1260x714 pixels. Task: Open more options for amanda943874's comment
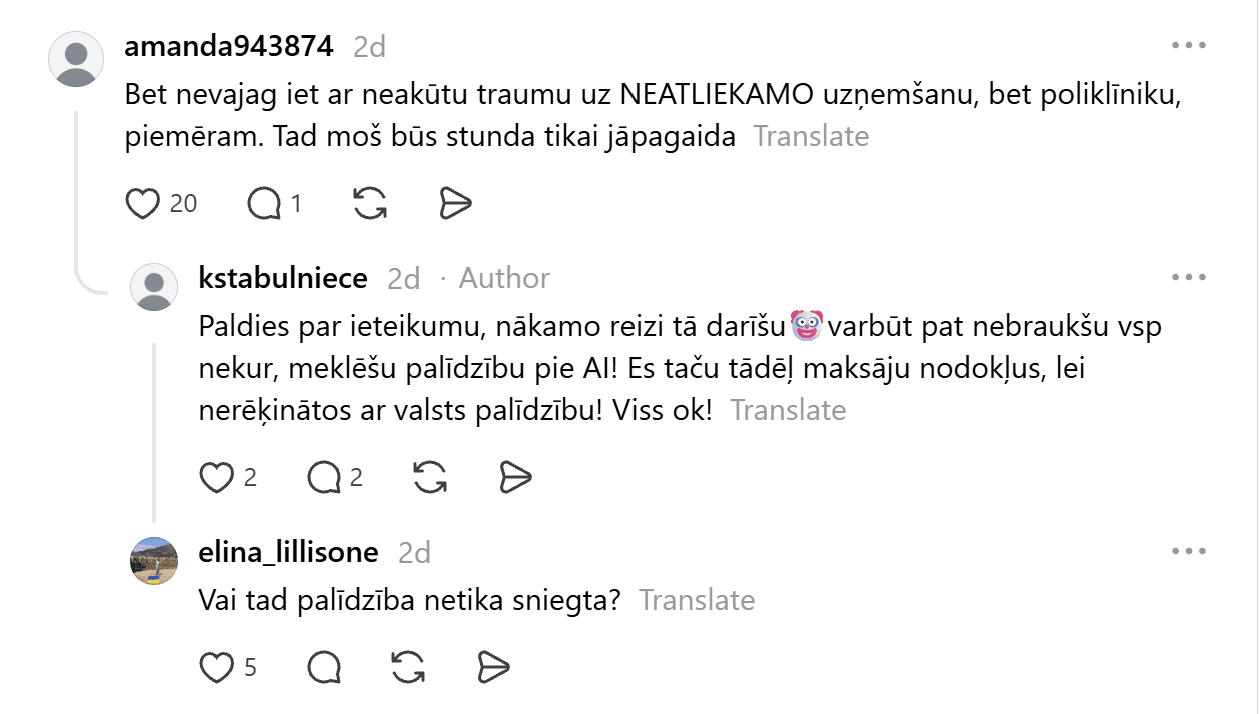(x=1189, y=46)
